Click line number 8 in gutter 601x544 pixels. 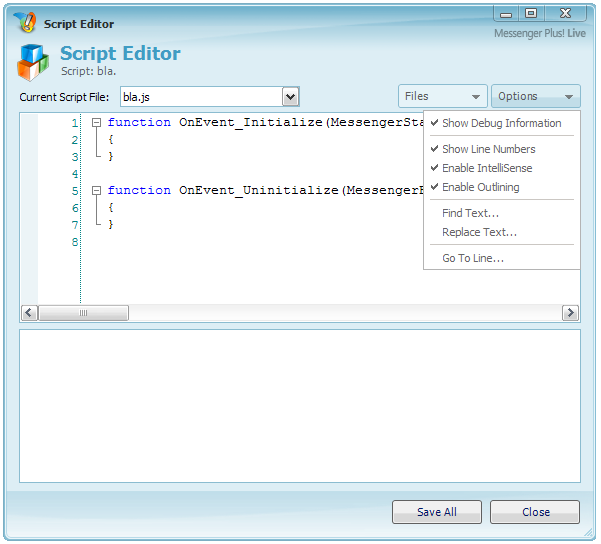coord(75,242)
